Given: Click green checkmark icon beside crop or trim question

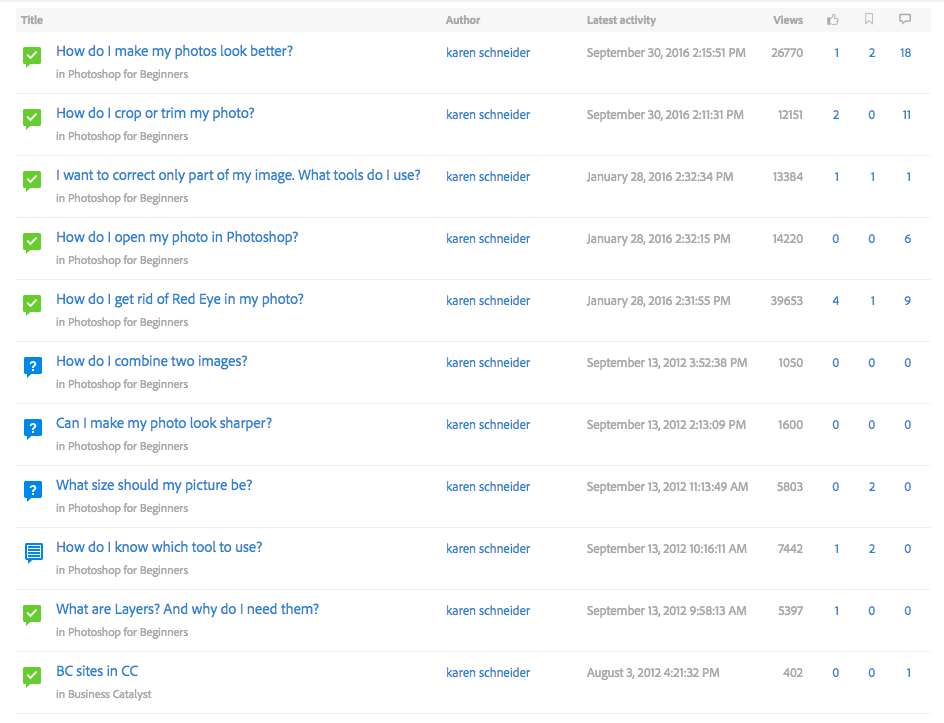Looking at the screenshot, I should pyautogui.click(x=32, y=119).
